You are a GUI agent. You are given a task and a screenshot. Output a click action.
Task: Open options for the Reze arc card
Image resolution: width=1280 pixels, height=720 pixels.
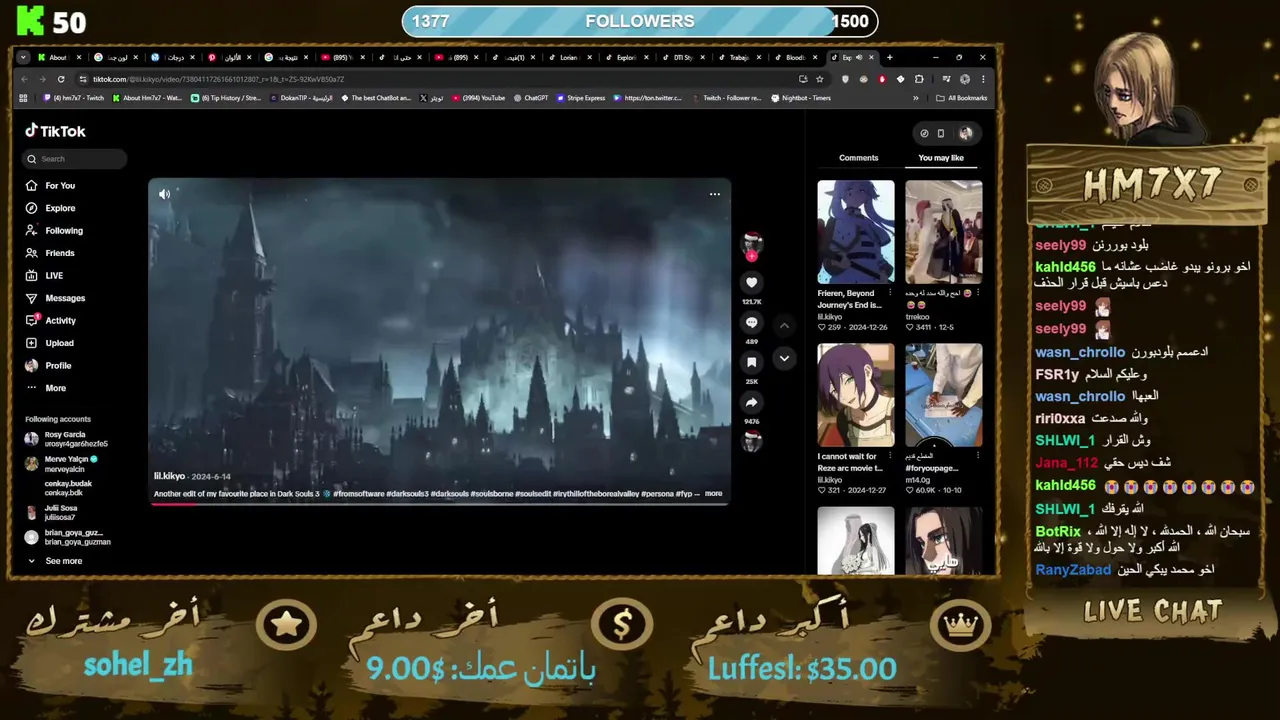(890, 456)
